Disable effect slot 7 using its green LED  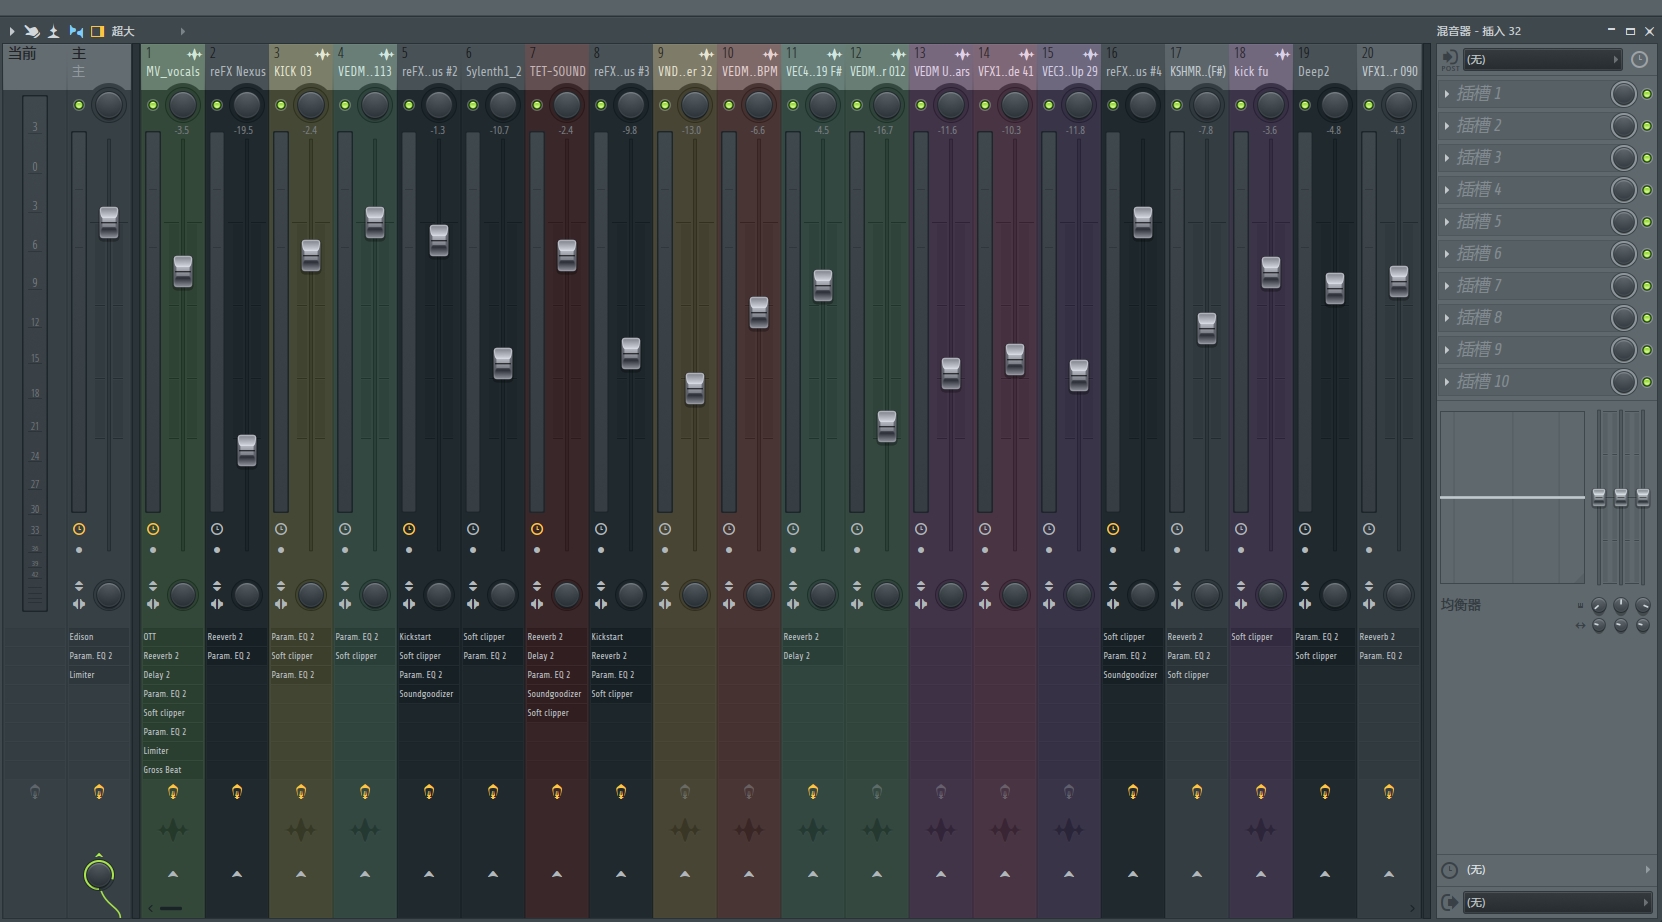[1647, 286]
